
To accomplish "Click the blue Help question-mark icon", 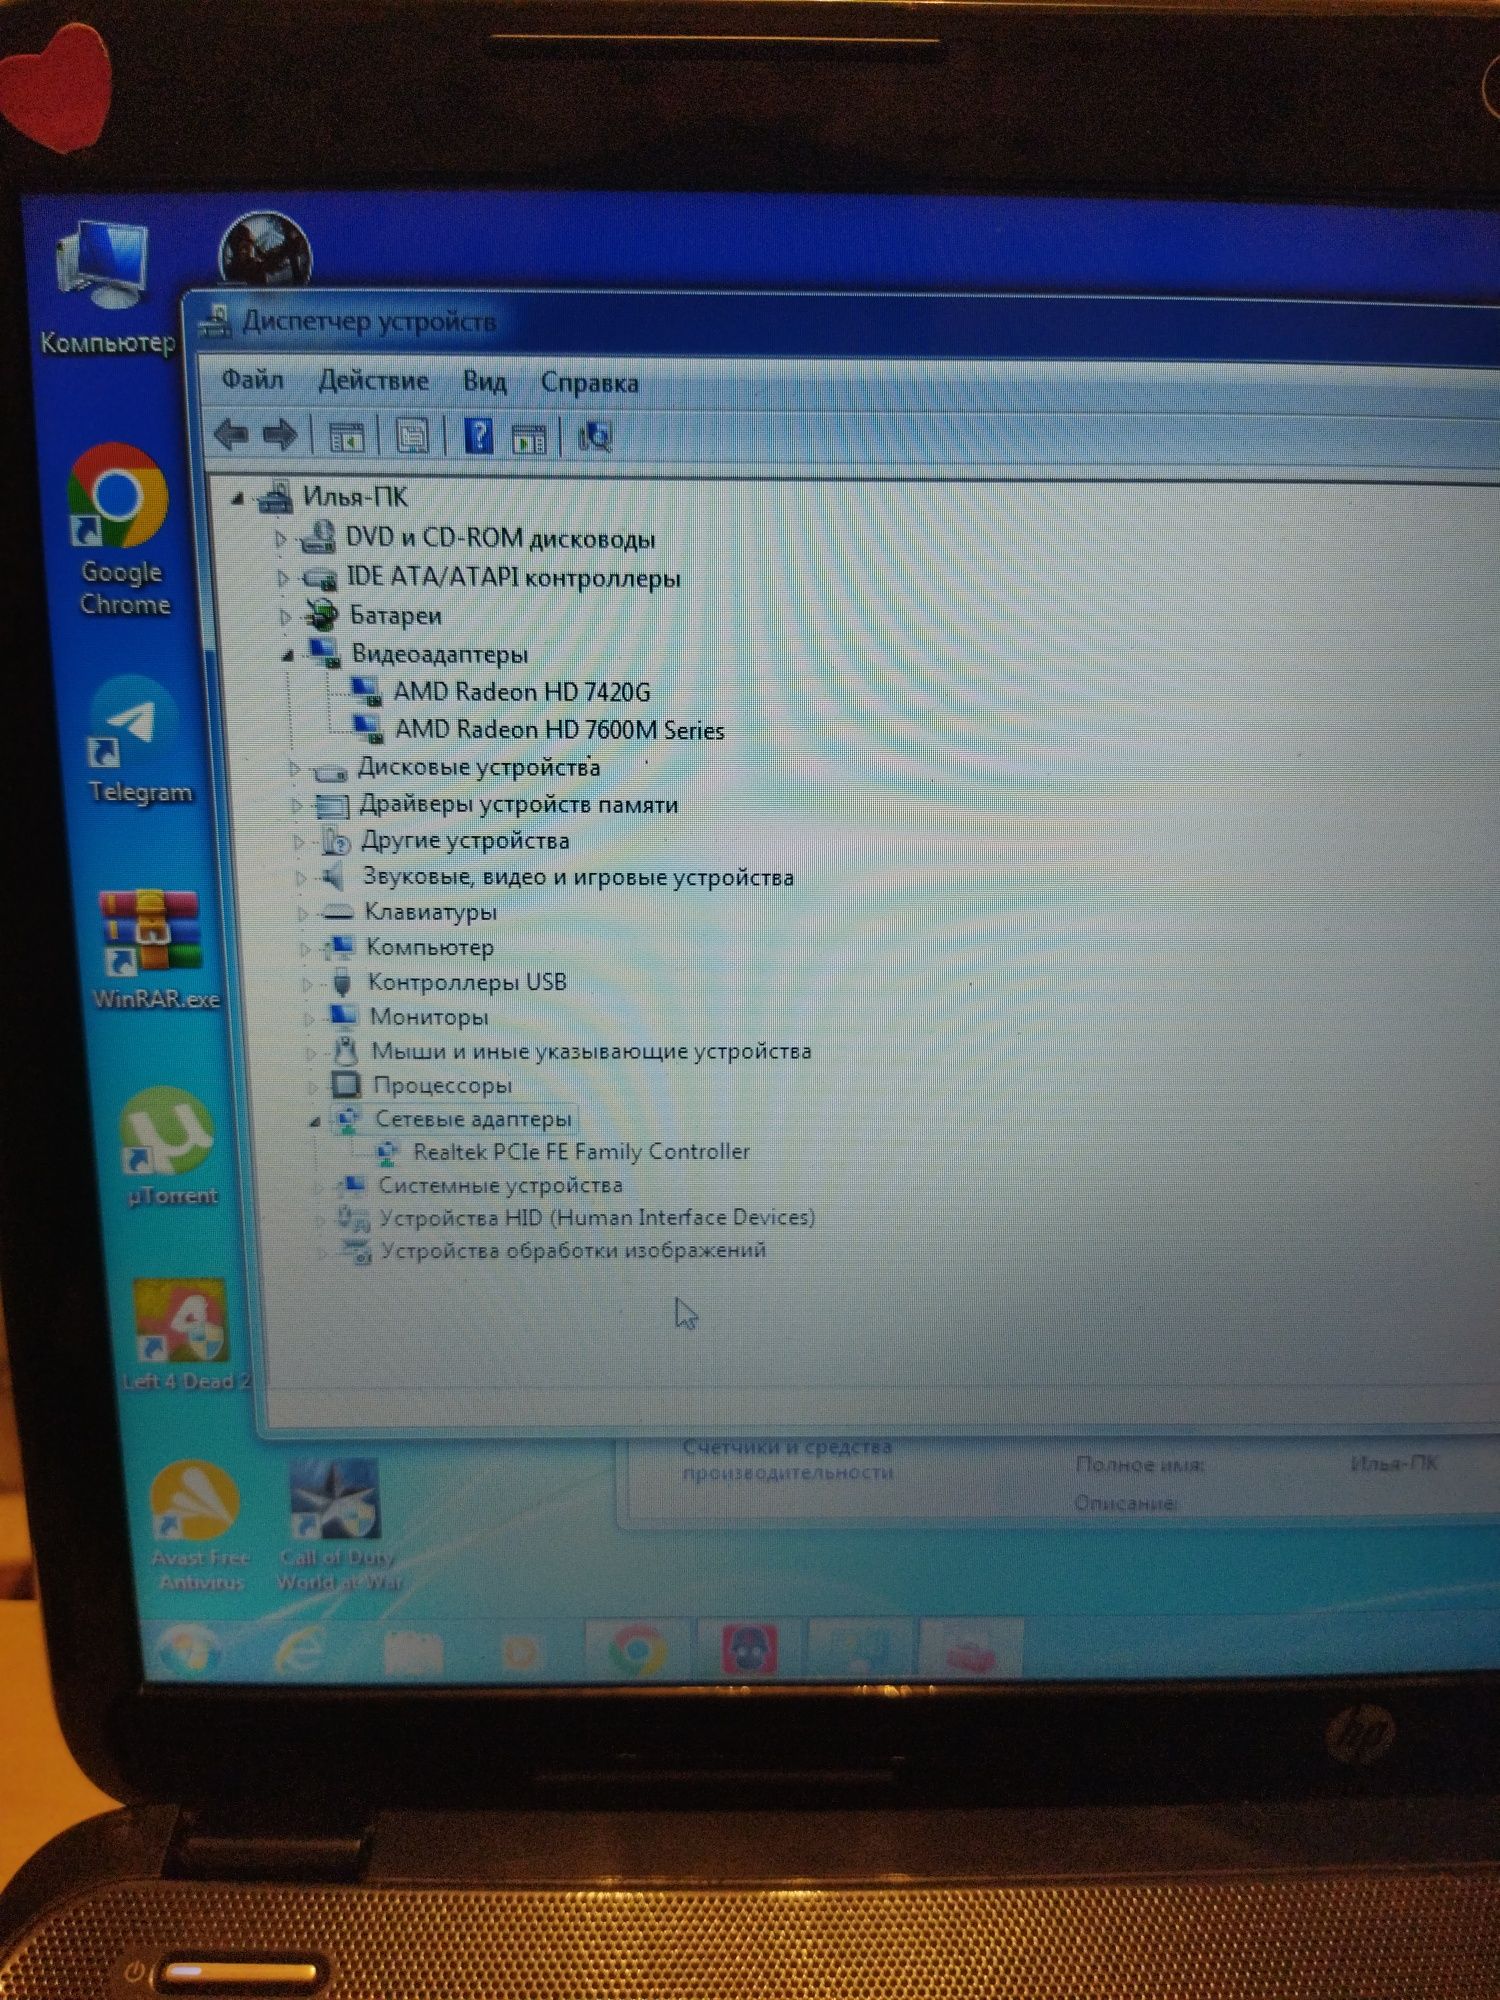I will tap(479, 437).
